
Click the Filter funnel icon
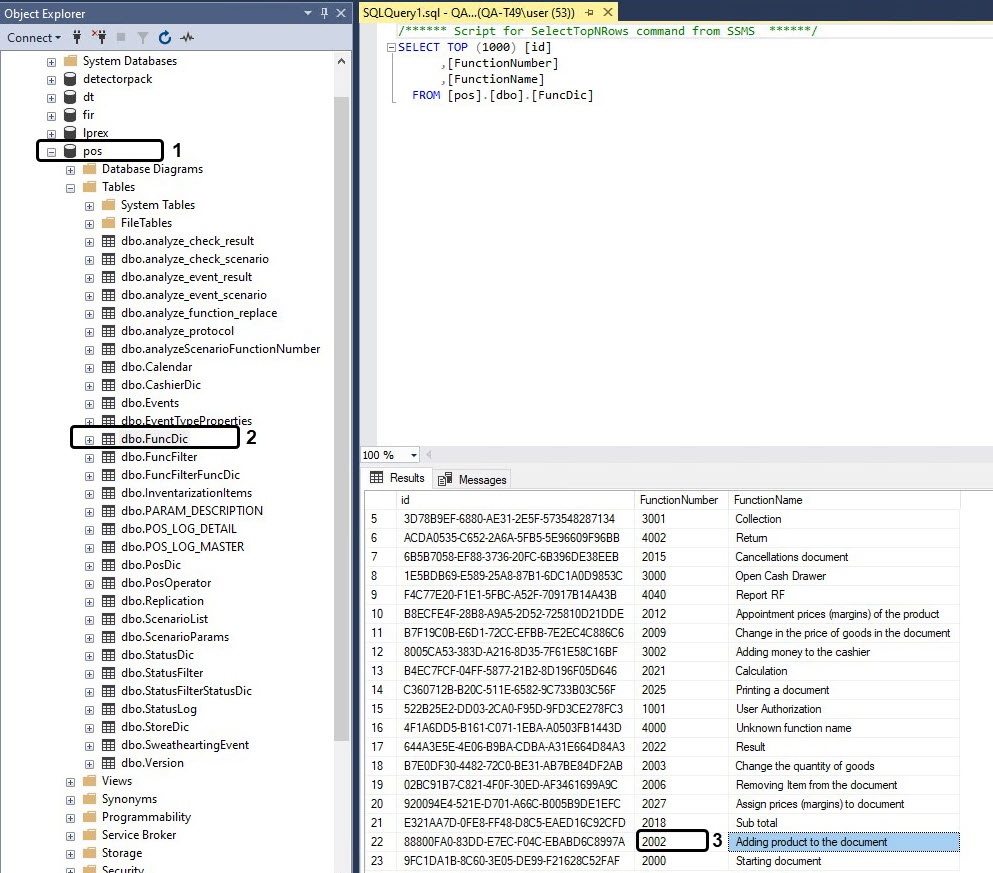coord(143,38)
